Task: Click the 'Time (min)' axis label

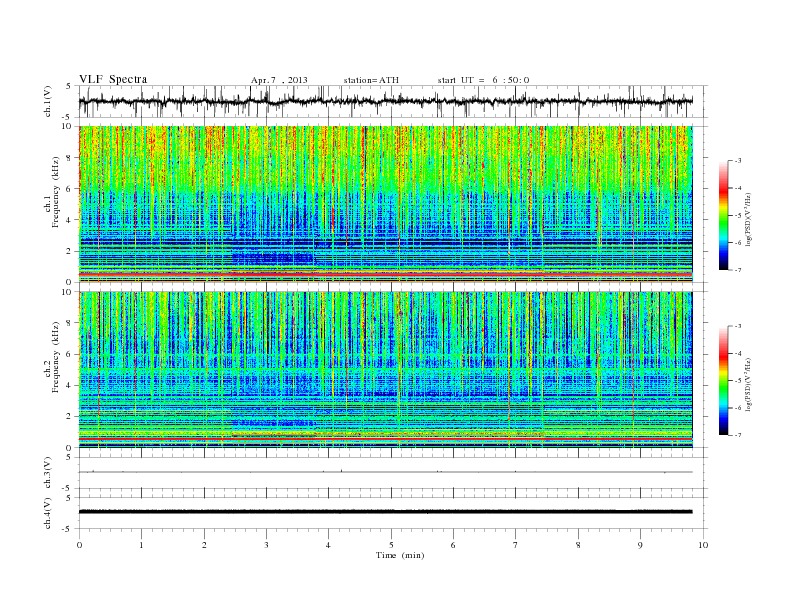Action: (x=400, y=555)
